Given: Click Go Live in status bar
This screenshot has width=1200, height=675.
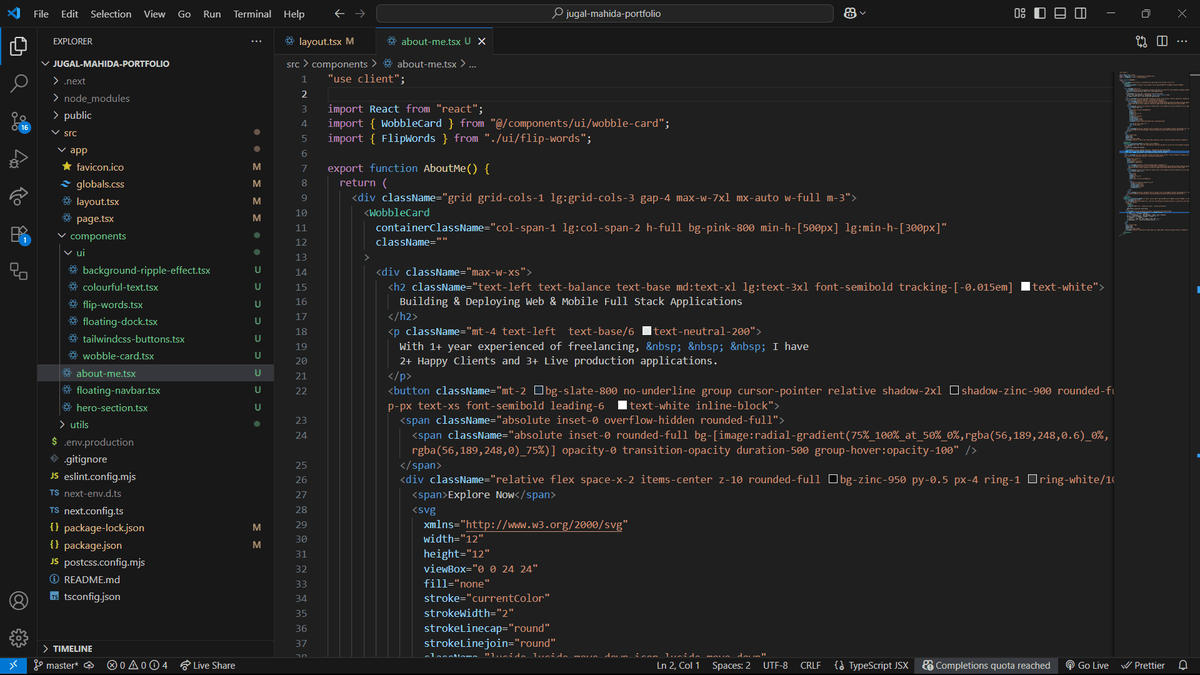Looking at the screenshot, I should [1087, 665].
